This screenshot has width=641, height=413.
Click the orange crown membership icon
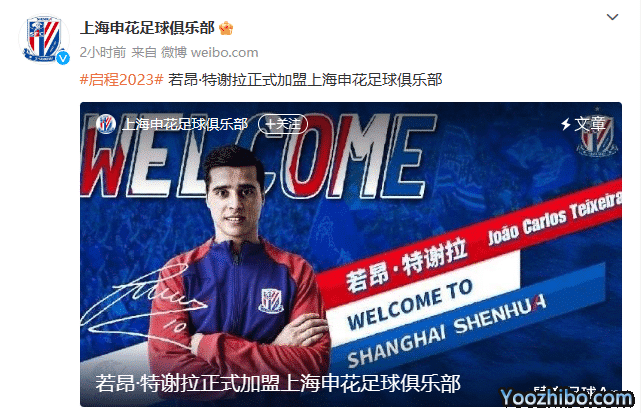click(226, 28)
